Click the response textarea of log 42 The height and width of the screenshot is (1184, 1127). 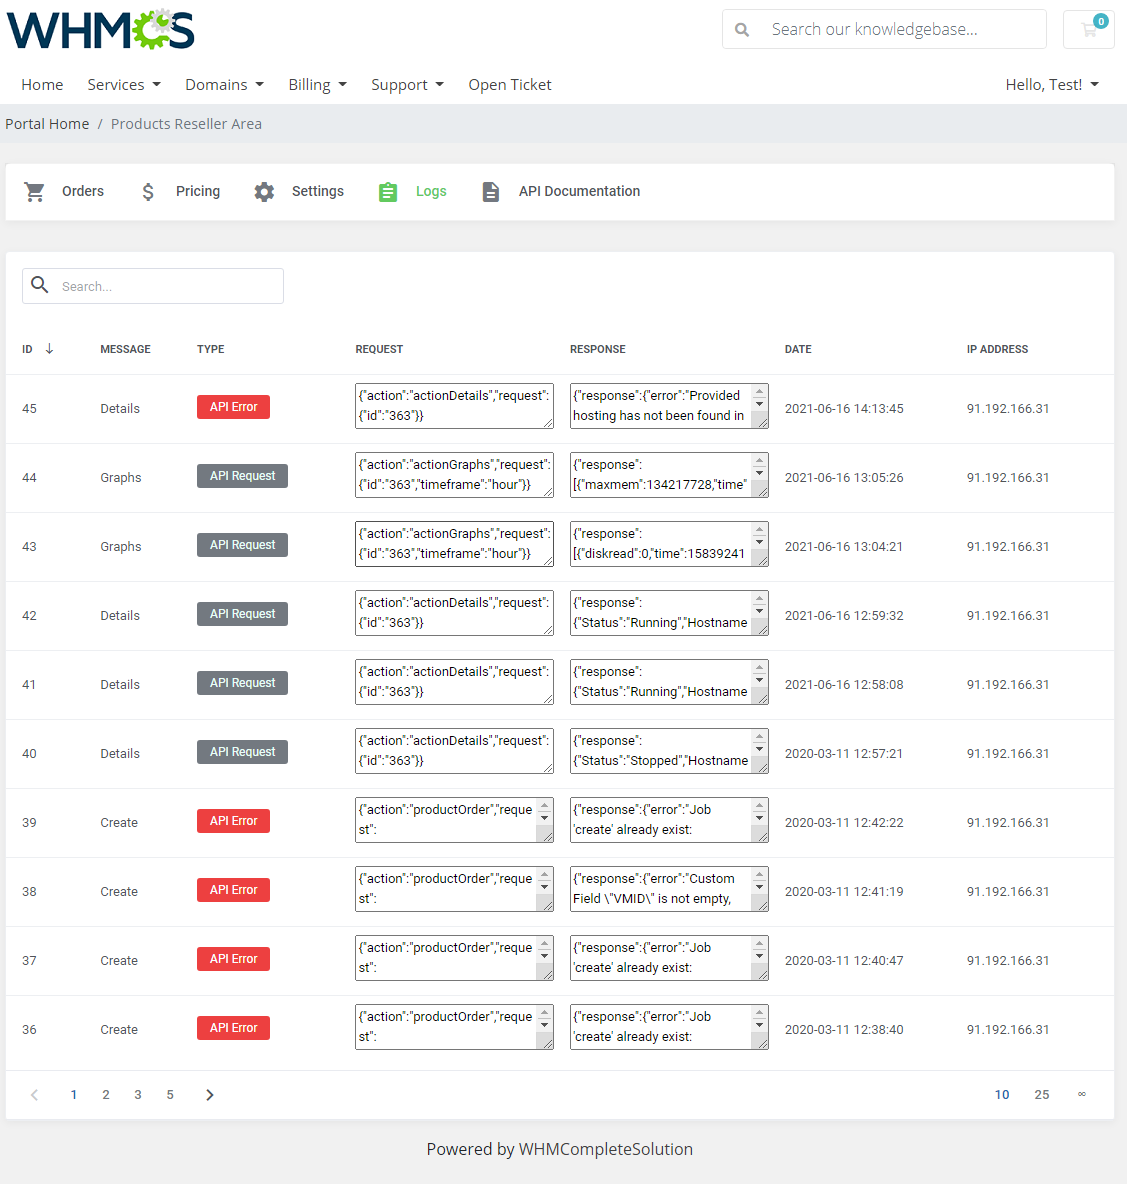coord(669,613)
